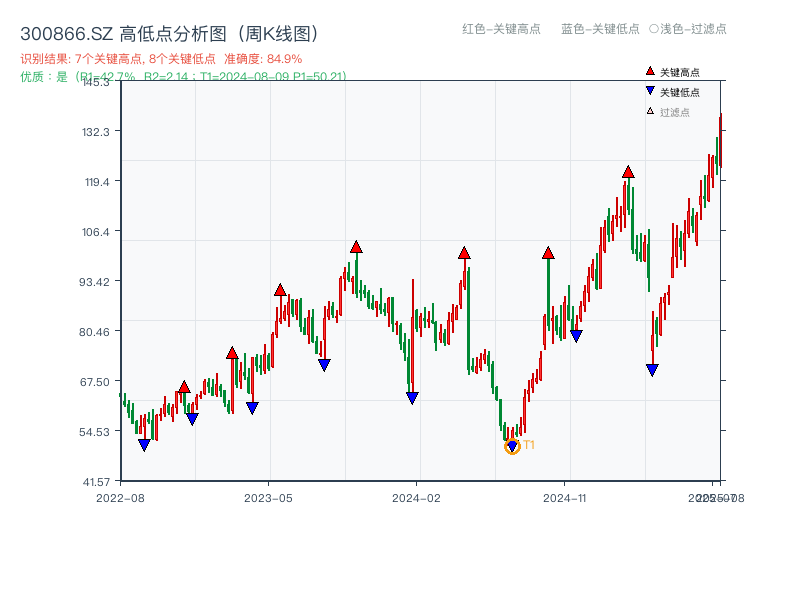Screen dimensions: 800x600
Task: Click the 2022-08 x-axis date label
Action: tap(120, 498)
